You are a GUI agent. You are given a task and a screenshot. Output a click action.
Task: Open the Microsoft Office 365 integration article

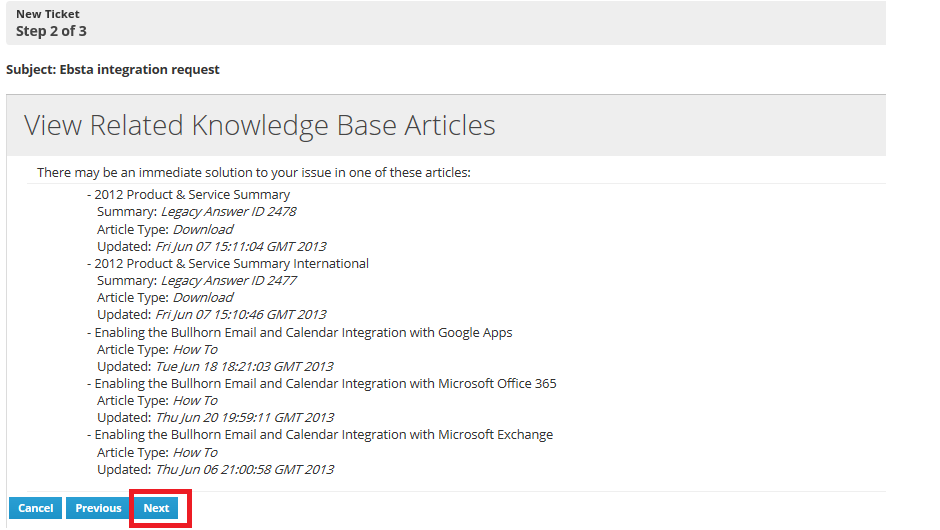325,384
